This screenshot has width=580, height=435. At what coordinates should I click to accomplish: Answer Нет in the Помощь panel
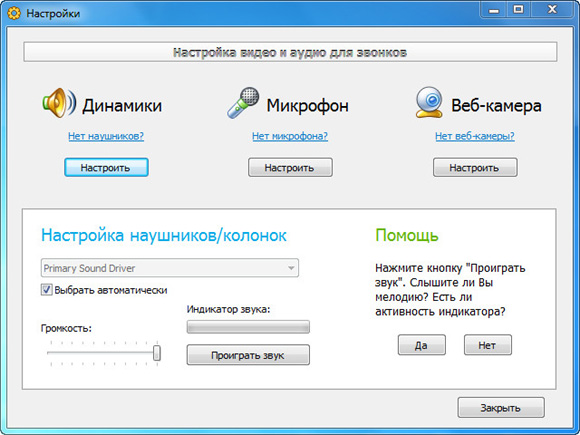[x=488, y=345]
